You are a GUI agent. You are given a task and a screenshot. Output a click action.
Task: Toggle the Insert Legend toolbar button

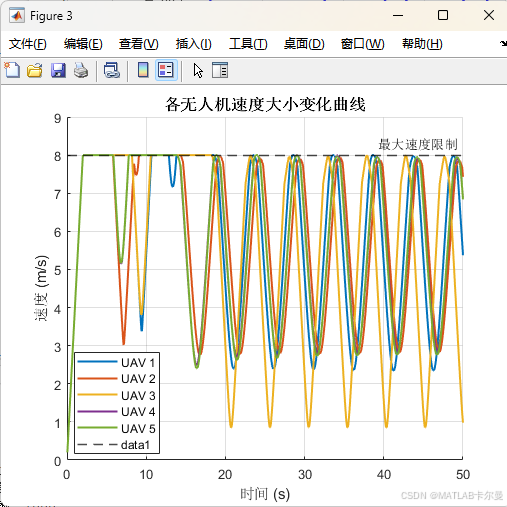pos(166,70)
